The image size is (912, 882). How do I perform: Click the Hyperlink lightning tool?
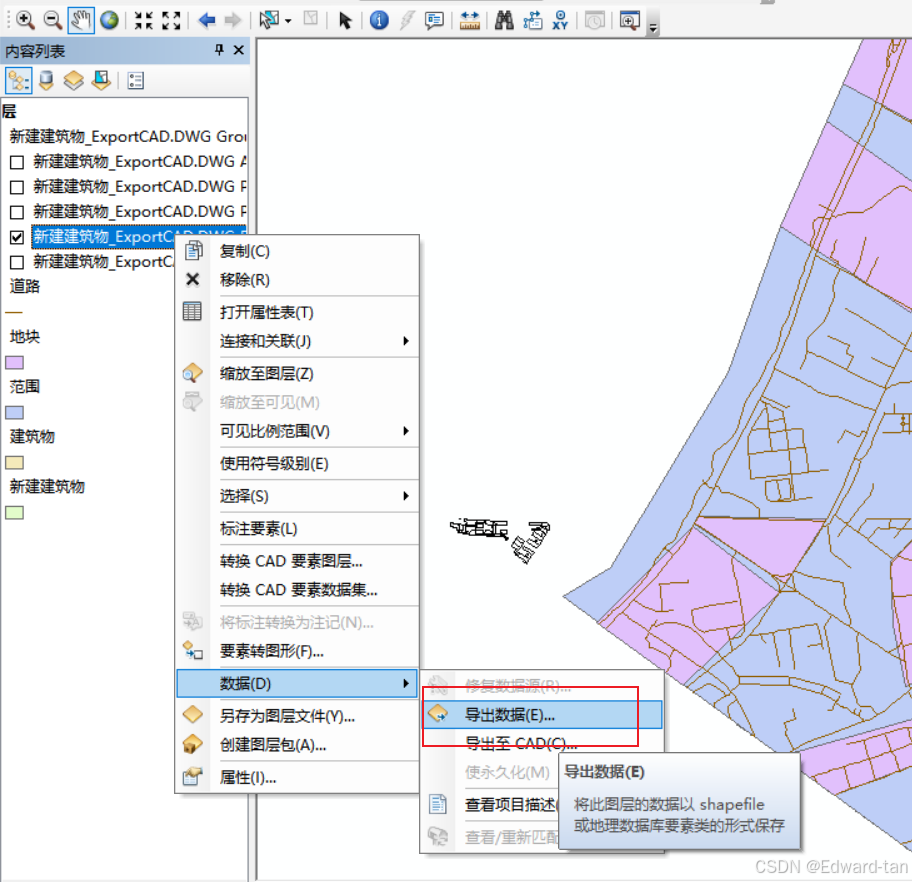[407, 21]
